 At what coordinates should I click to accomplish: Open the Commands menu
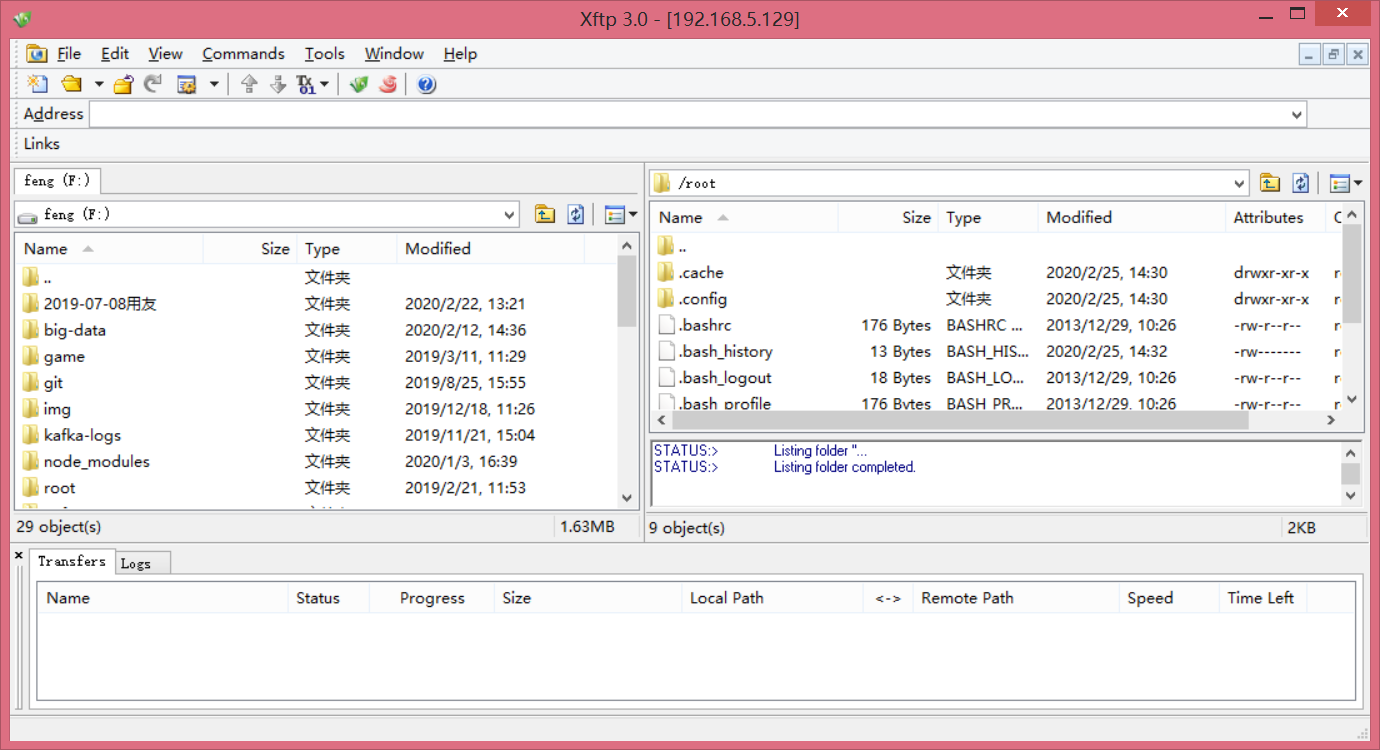pos(243,54)
